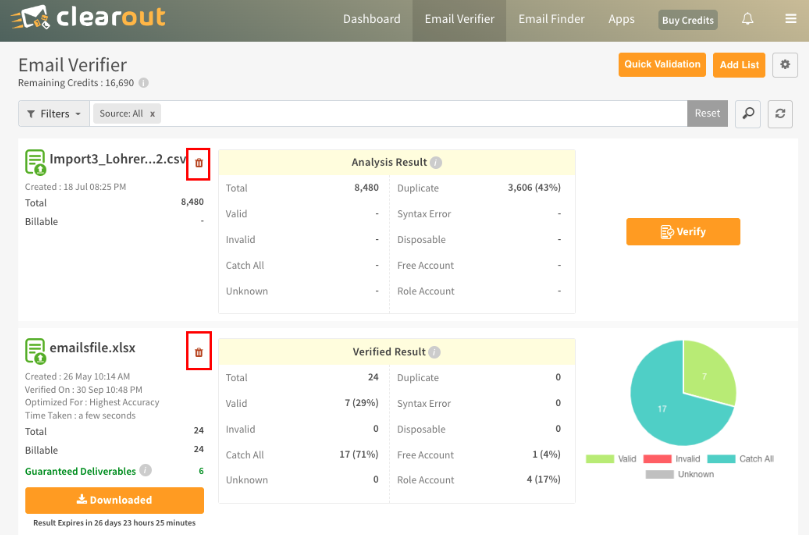Click the Verified Result info icon
Screen dimensions: 809x535
click(x=434, y=352)
